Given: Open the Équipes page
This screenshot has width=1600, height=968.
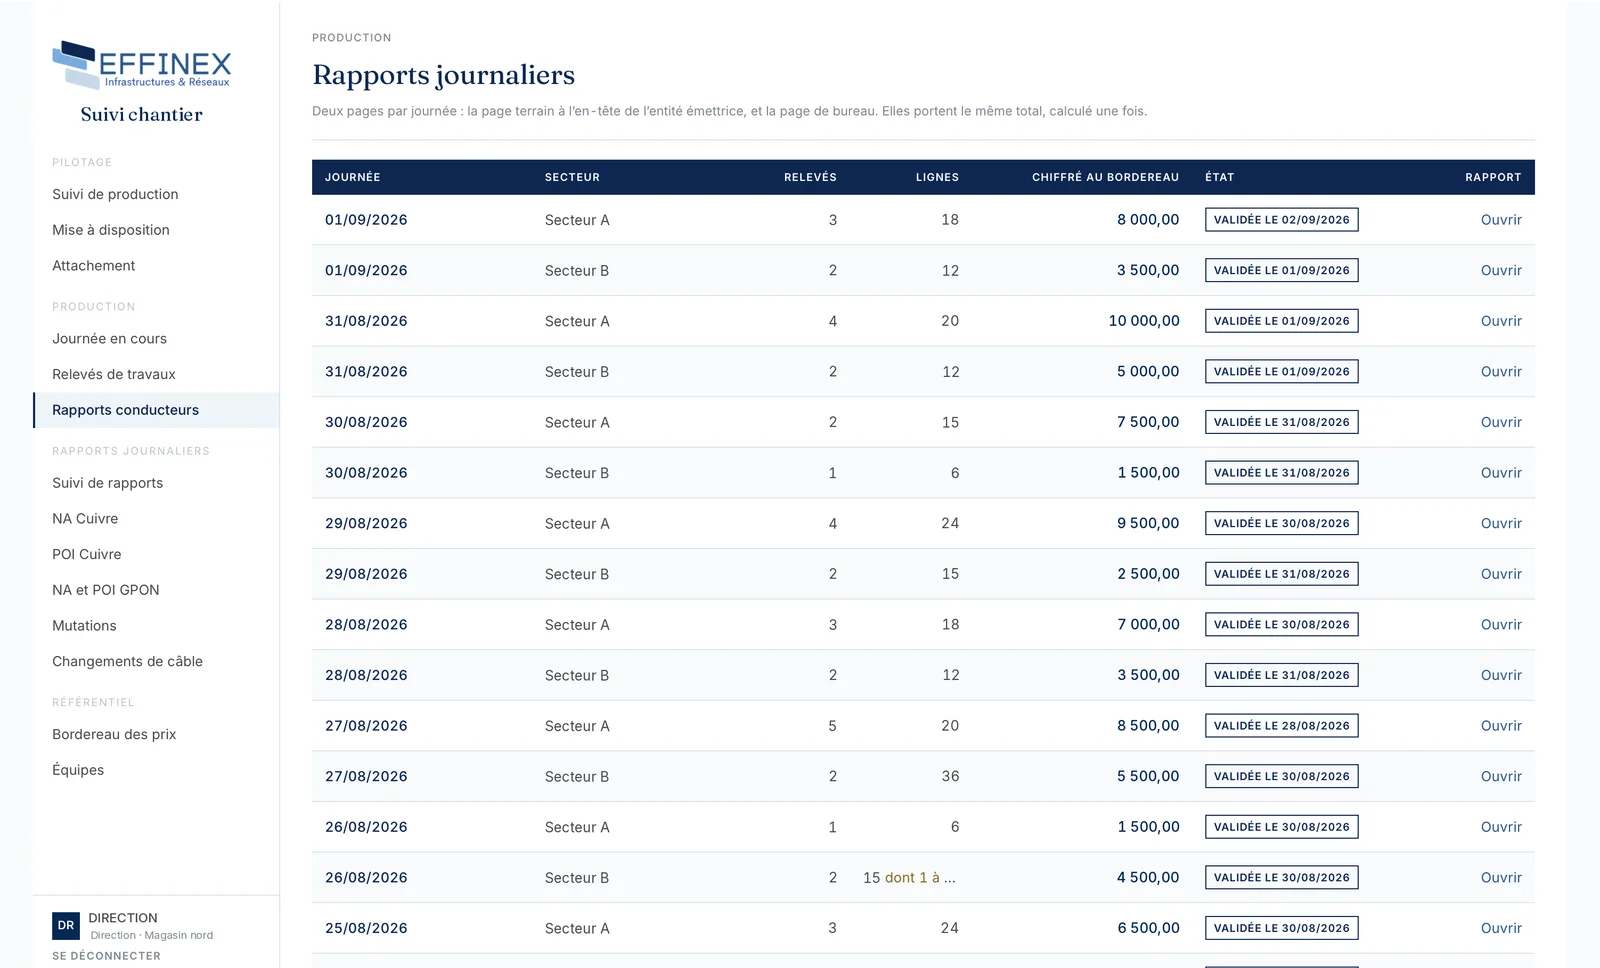Looking at the screenshot, I should pyautogui.click(x=78, y=770).
